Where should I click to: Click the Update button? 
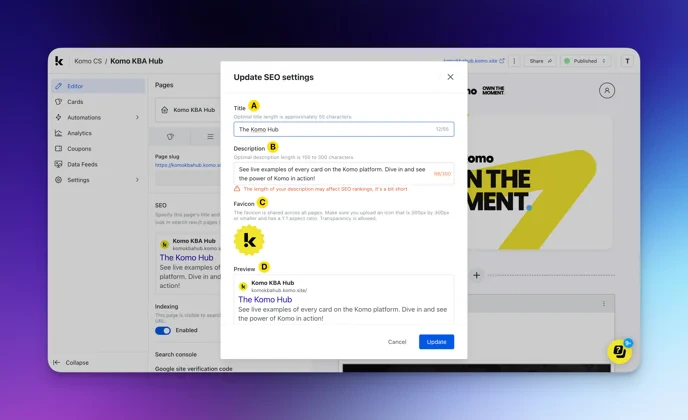(x=437, y=342)
